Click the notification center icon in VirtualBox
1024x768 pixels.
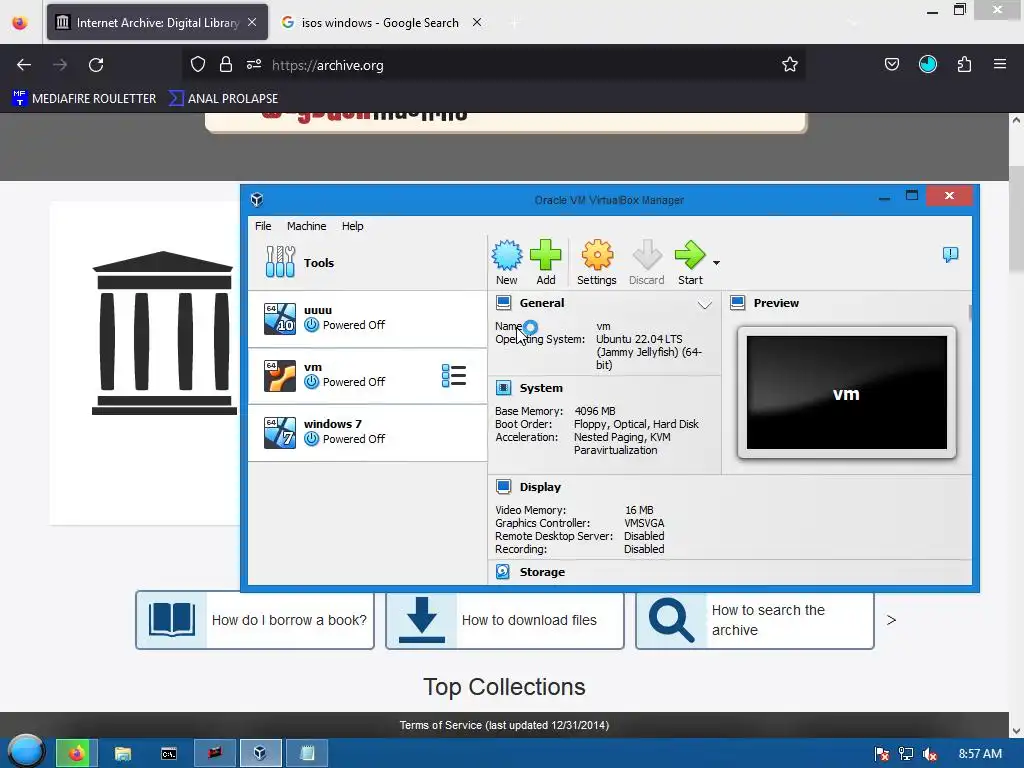point(950,255)
